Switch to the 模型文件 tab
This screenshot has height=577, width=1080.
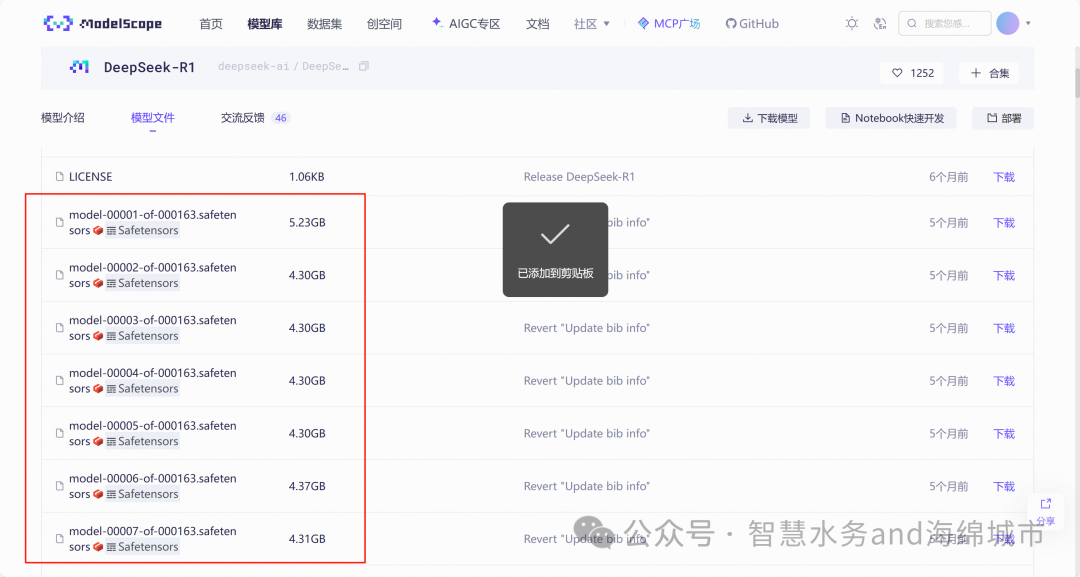click(153, 118)
